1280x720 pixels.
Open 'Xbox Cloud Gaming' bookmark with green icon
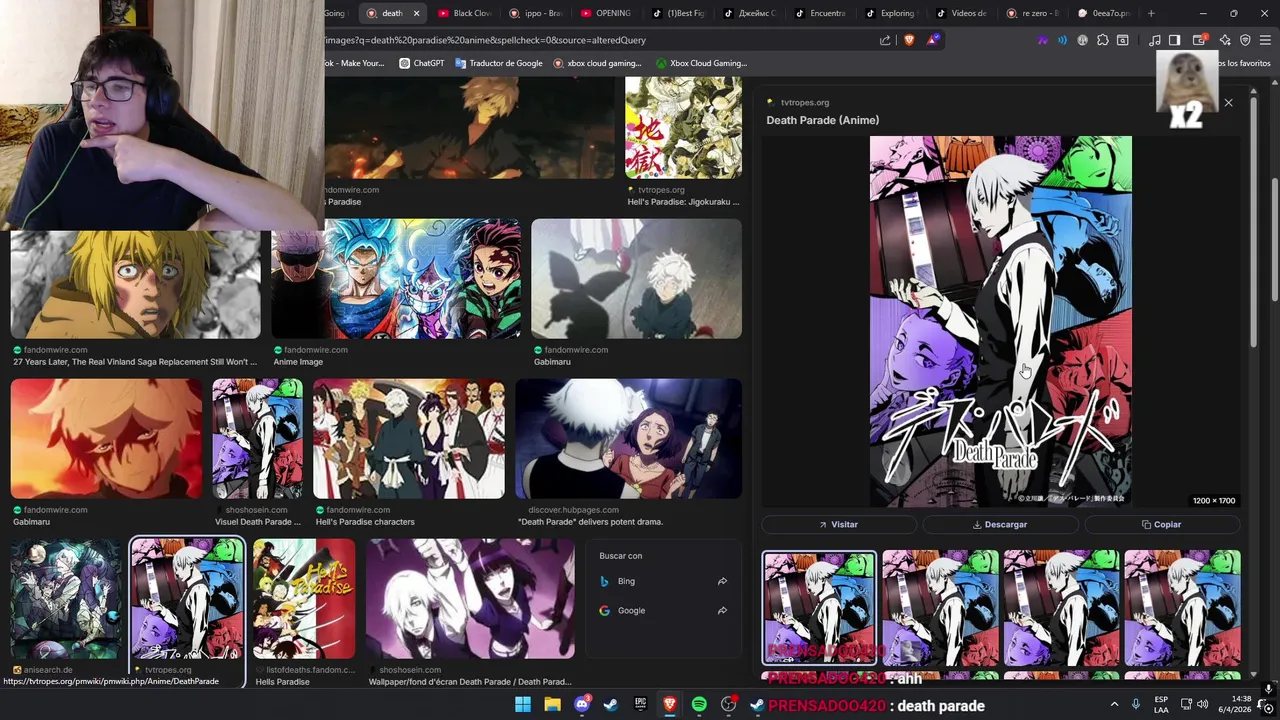point(702,63)
